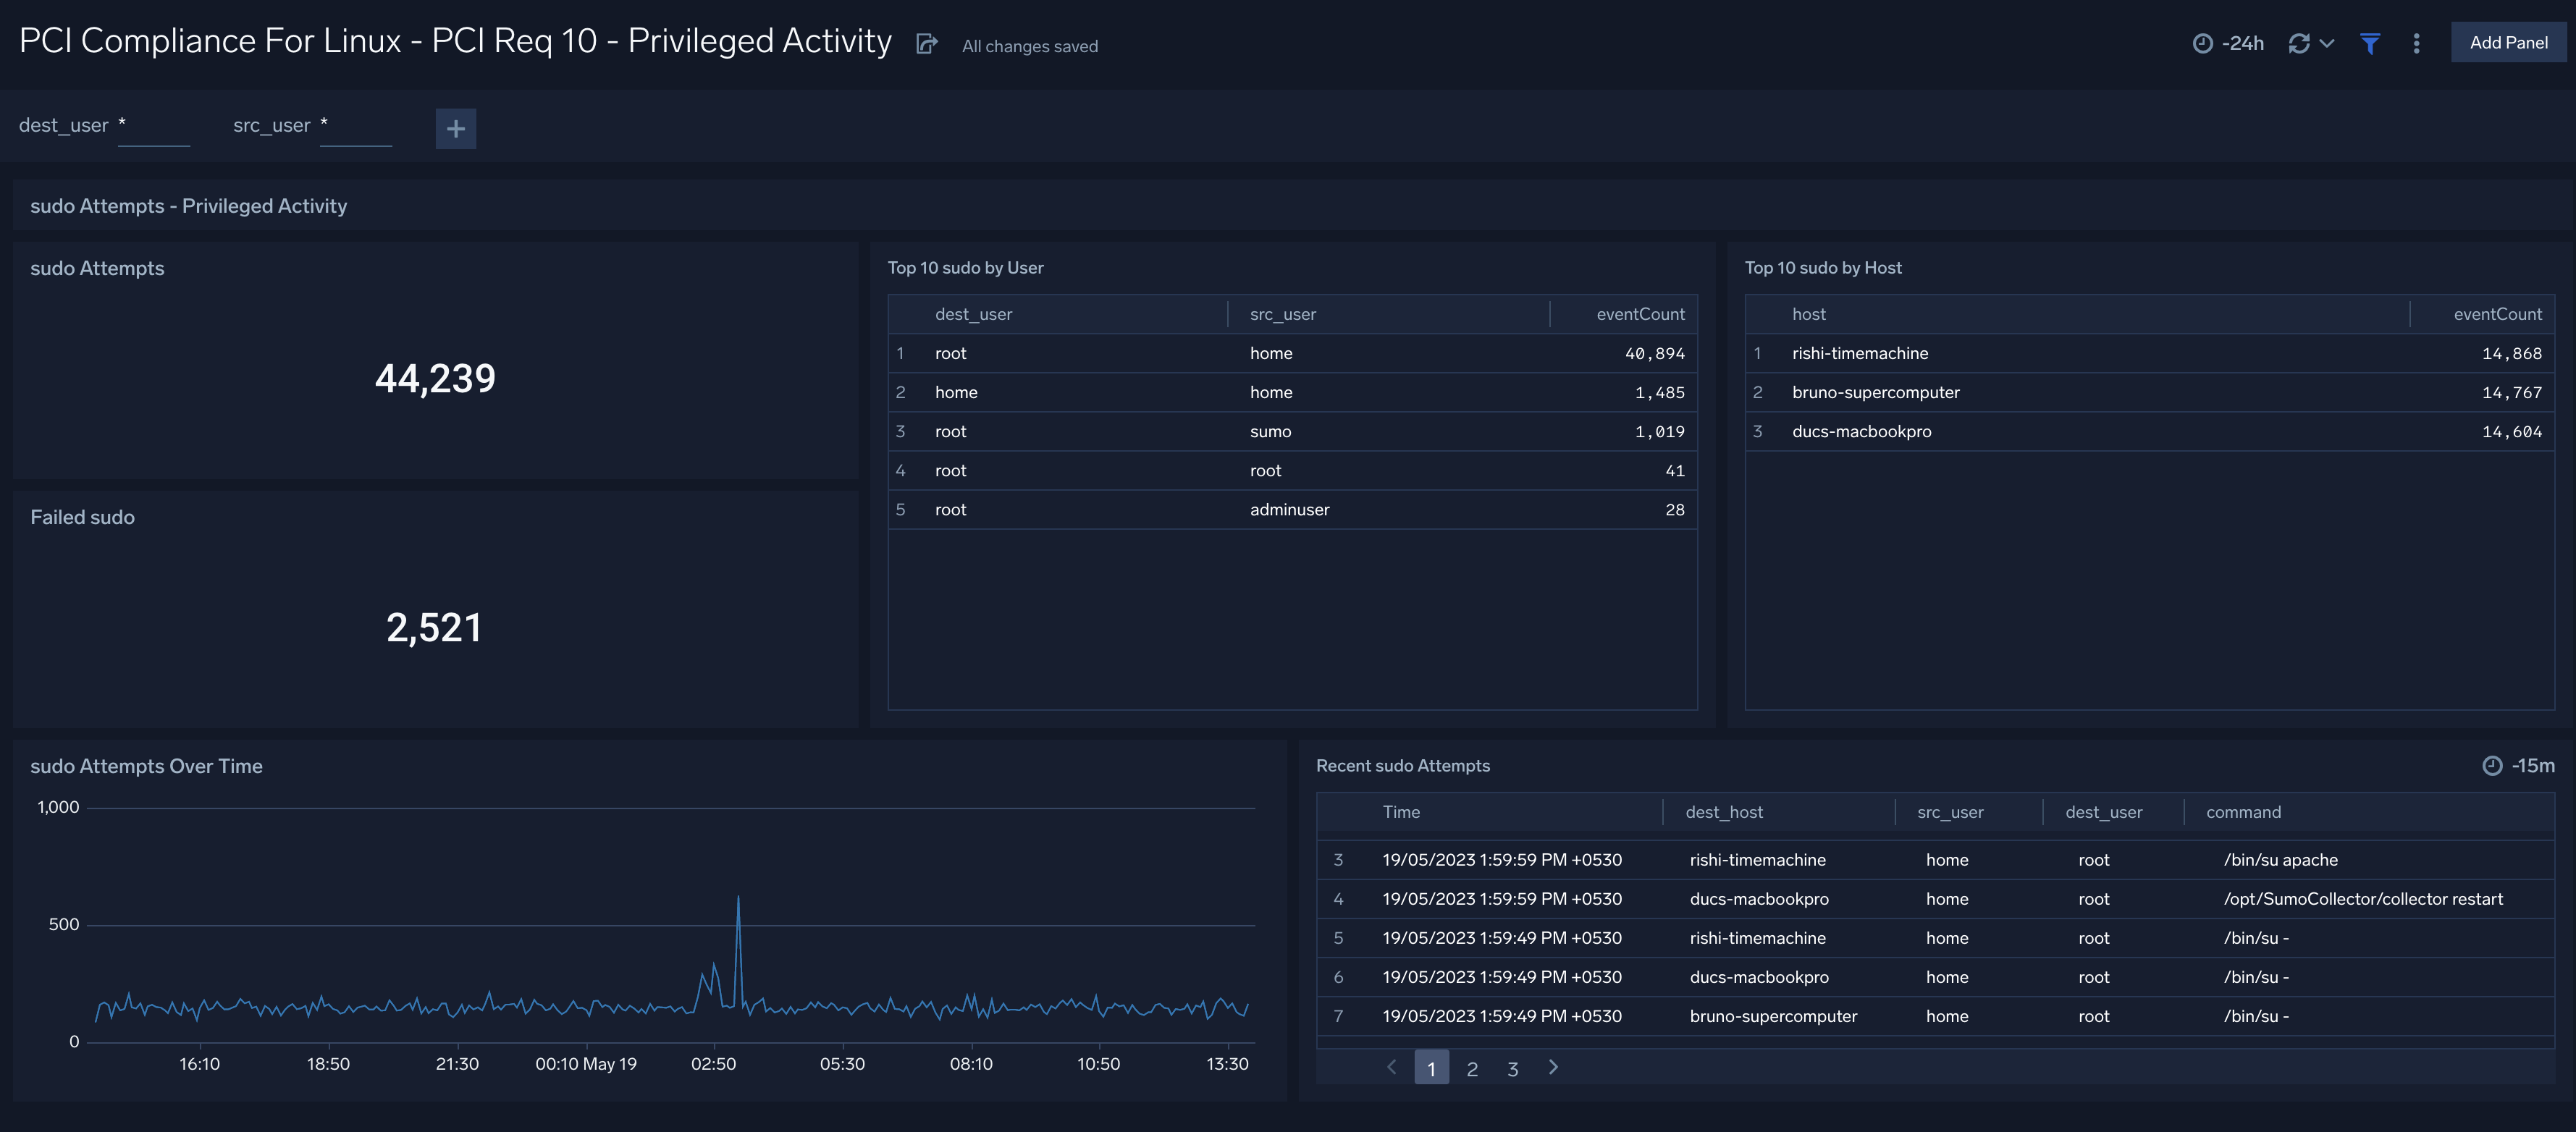Toggle the dashboard filter funnel icon
2576x1132 pixels.
2370,43
